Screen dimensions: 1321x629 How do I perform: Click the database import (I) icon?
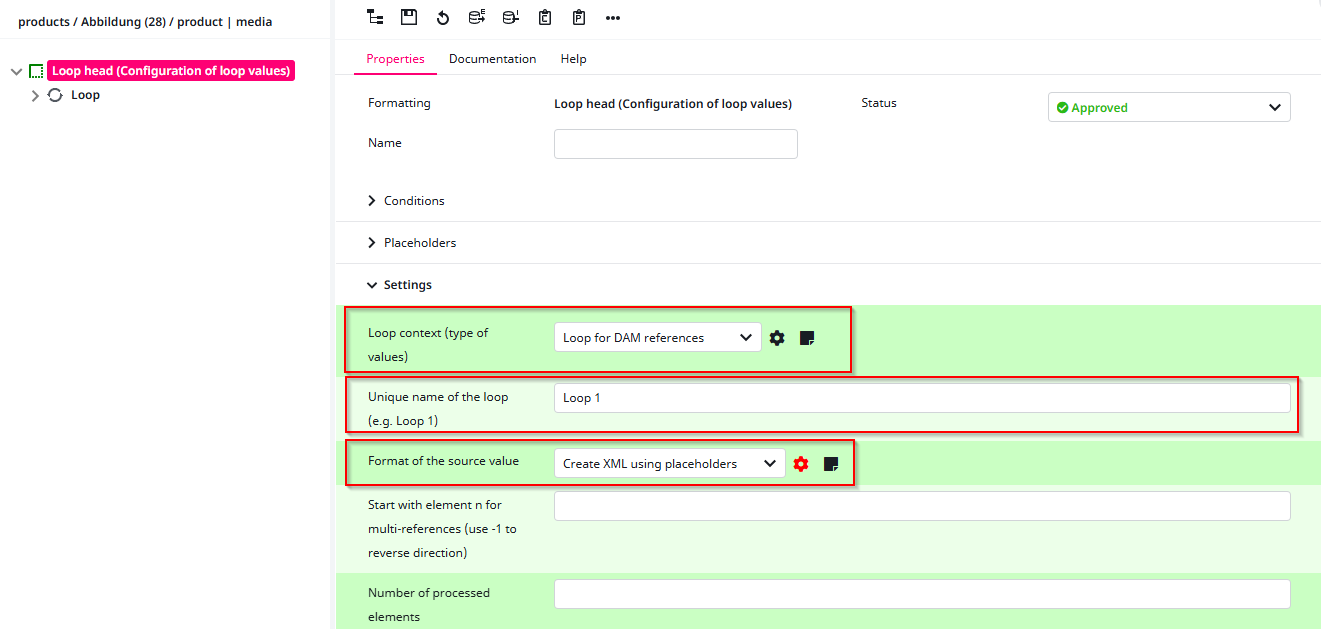coord(510,17)
